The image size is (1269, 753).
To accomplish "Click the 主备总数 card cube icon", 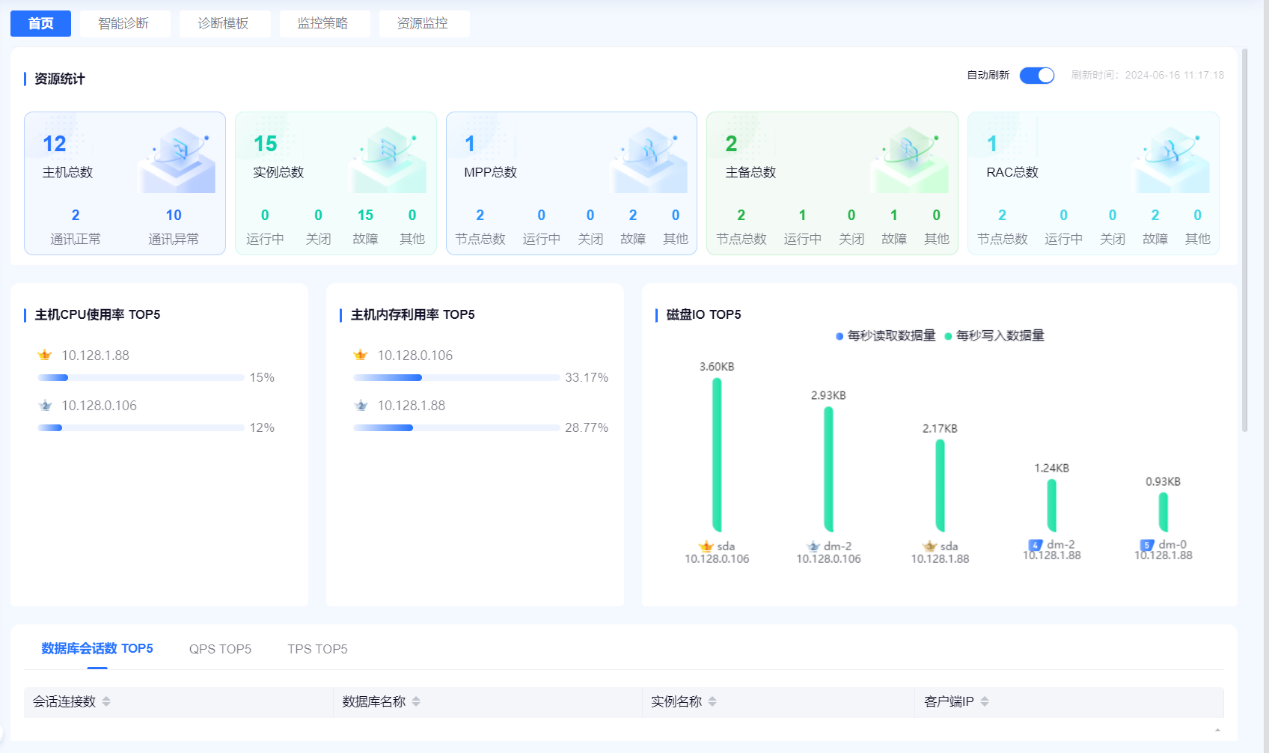I will 909,158.
